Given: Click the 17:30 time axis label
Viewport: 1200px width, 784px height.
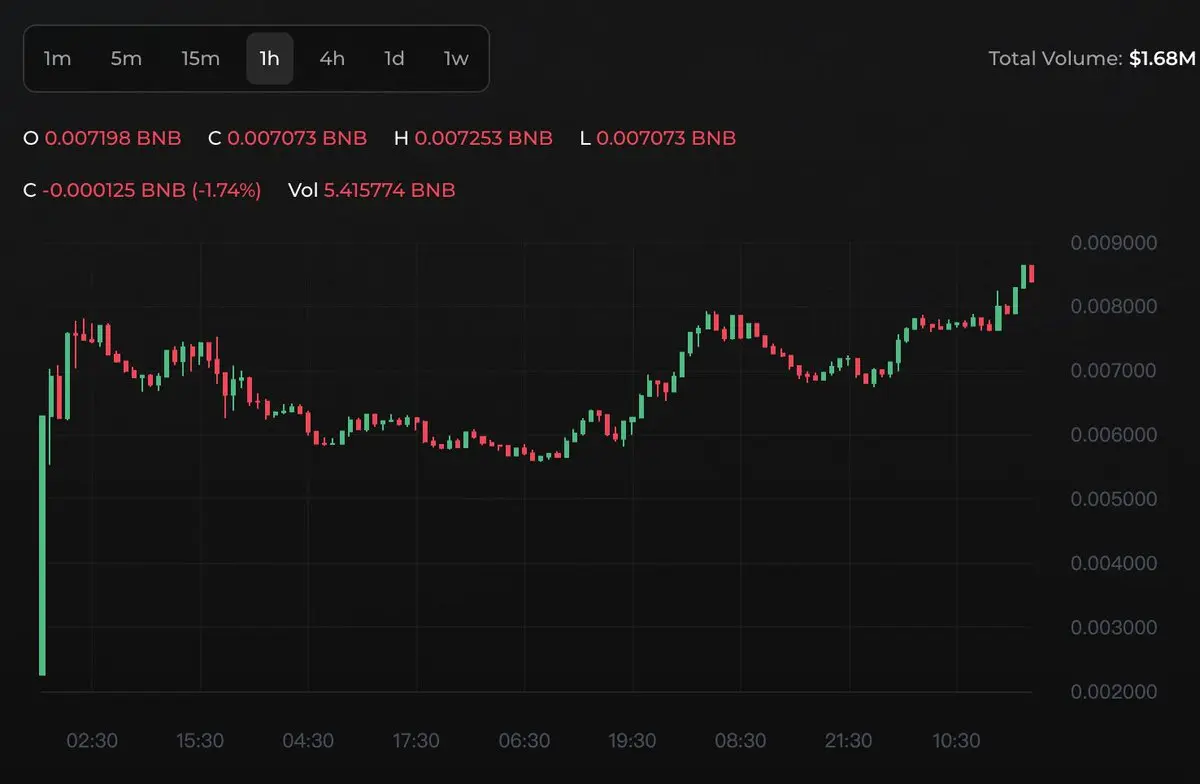Looking at the screenshot, I should pyautogui.click(x=416, y=741).
